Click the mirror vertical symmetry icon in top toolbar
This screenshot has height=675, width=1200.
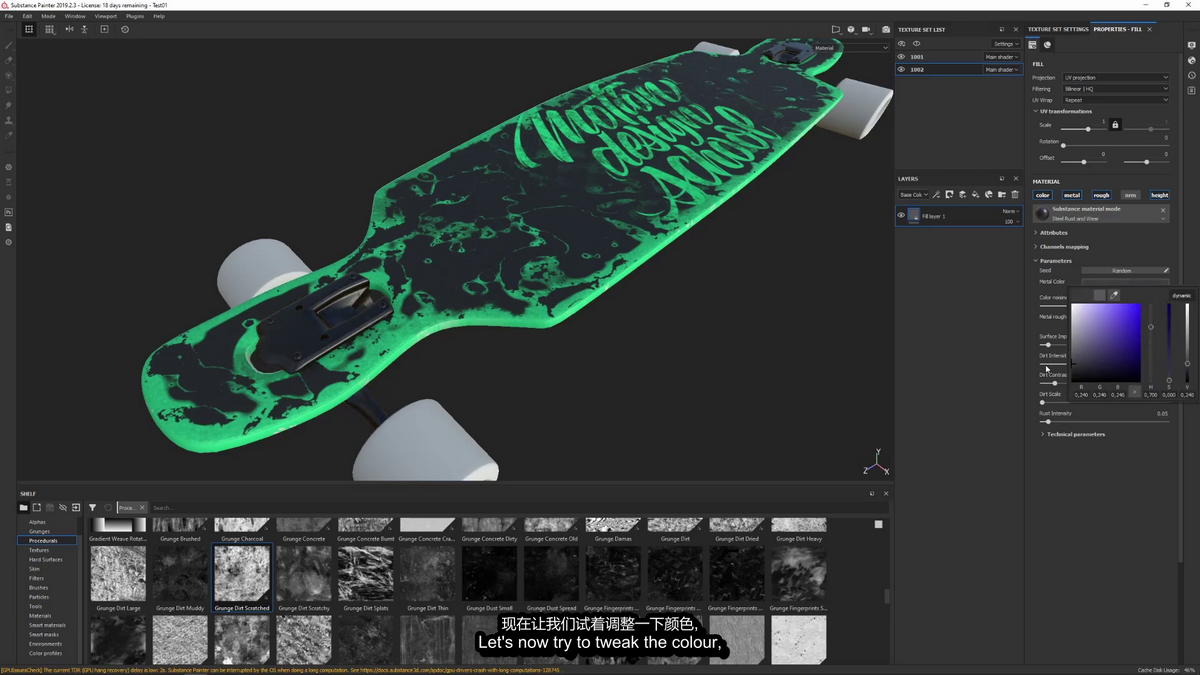(84, 29)
